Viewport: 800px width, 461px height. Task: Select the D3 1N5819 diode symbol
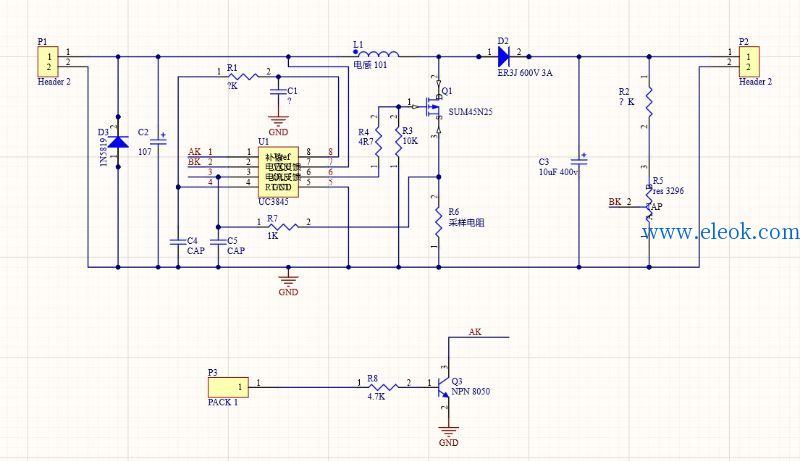click(118, 141)
